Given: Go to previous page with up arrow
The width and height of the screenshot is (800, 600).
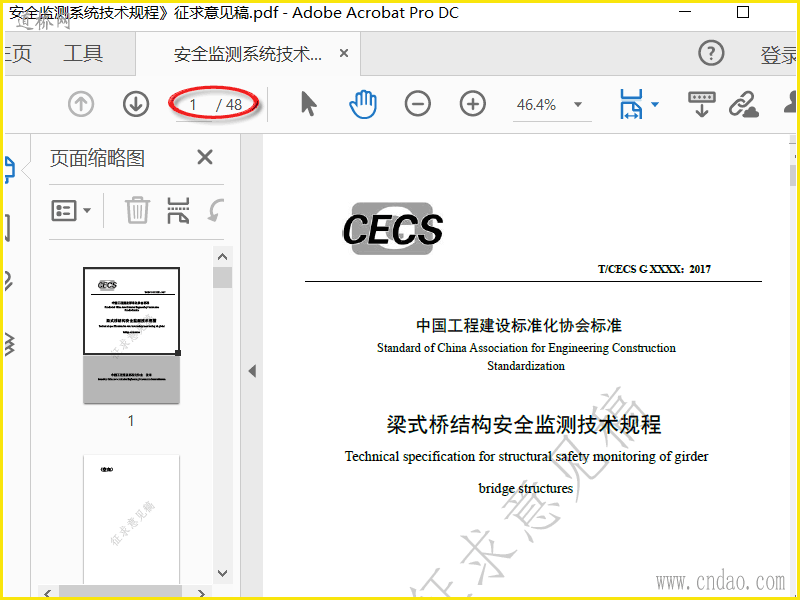Looking at the screenshot, I should (81, 105).
